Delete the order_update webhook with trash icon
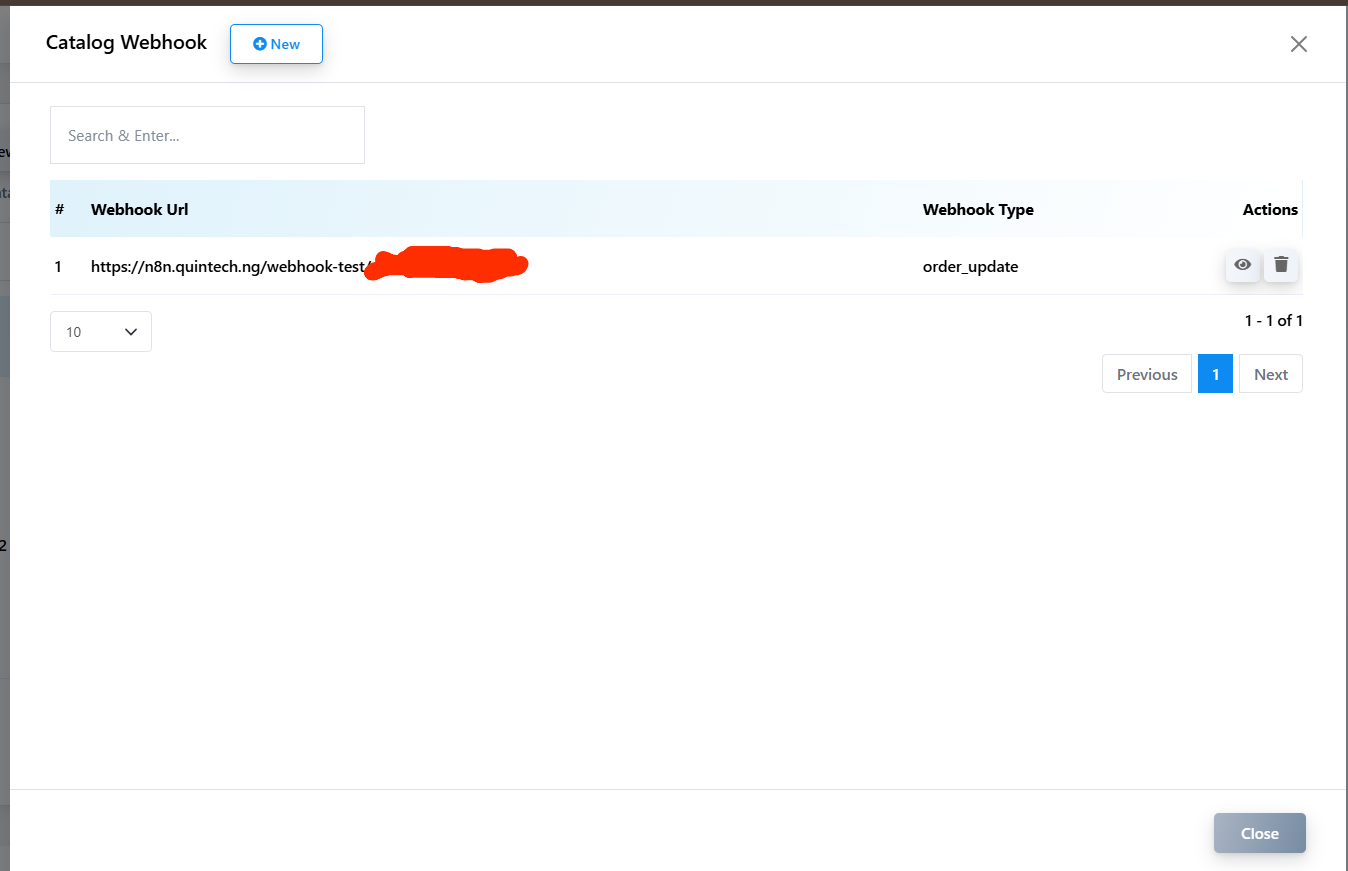This screenshot has width=1348, height=871. coord(1281,265)
